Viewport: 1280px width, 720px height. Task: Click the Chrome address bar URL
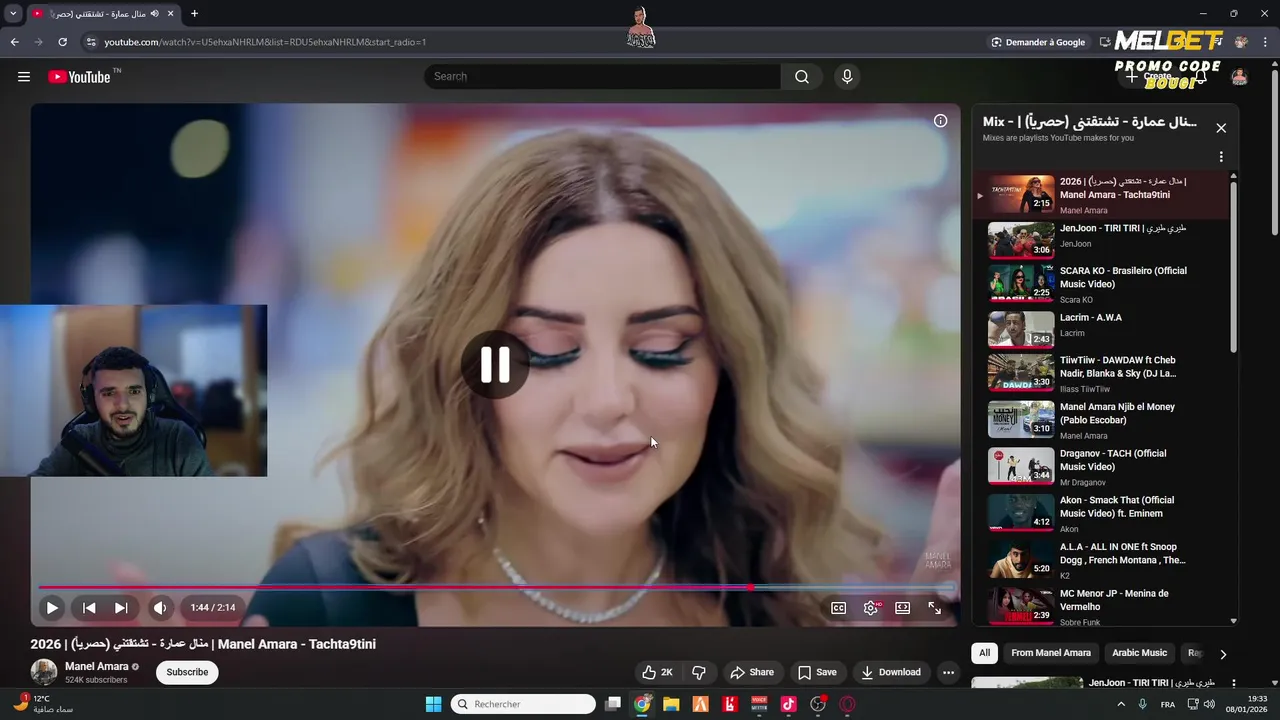pos(265,42)
